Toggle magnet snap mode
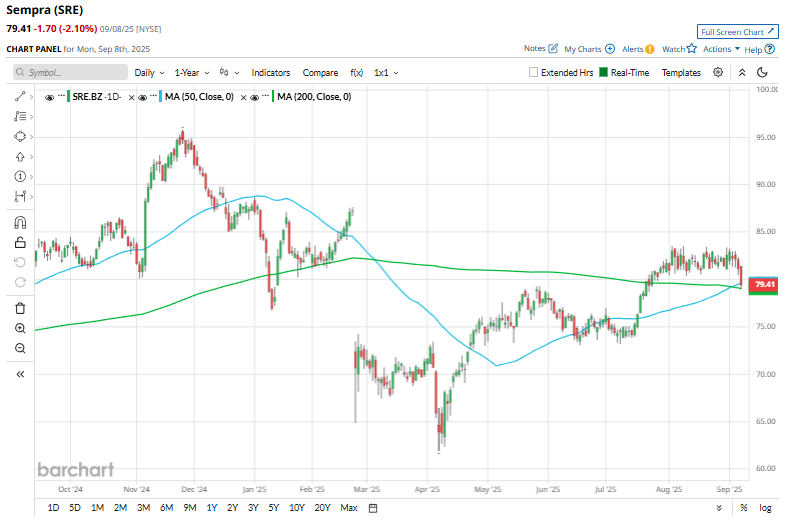The image size is (787, 527). click(20, 222)
